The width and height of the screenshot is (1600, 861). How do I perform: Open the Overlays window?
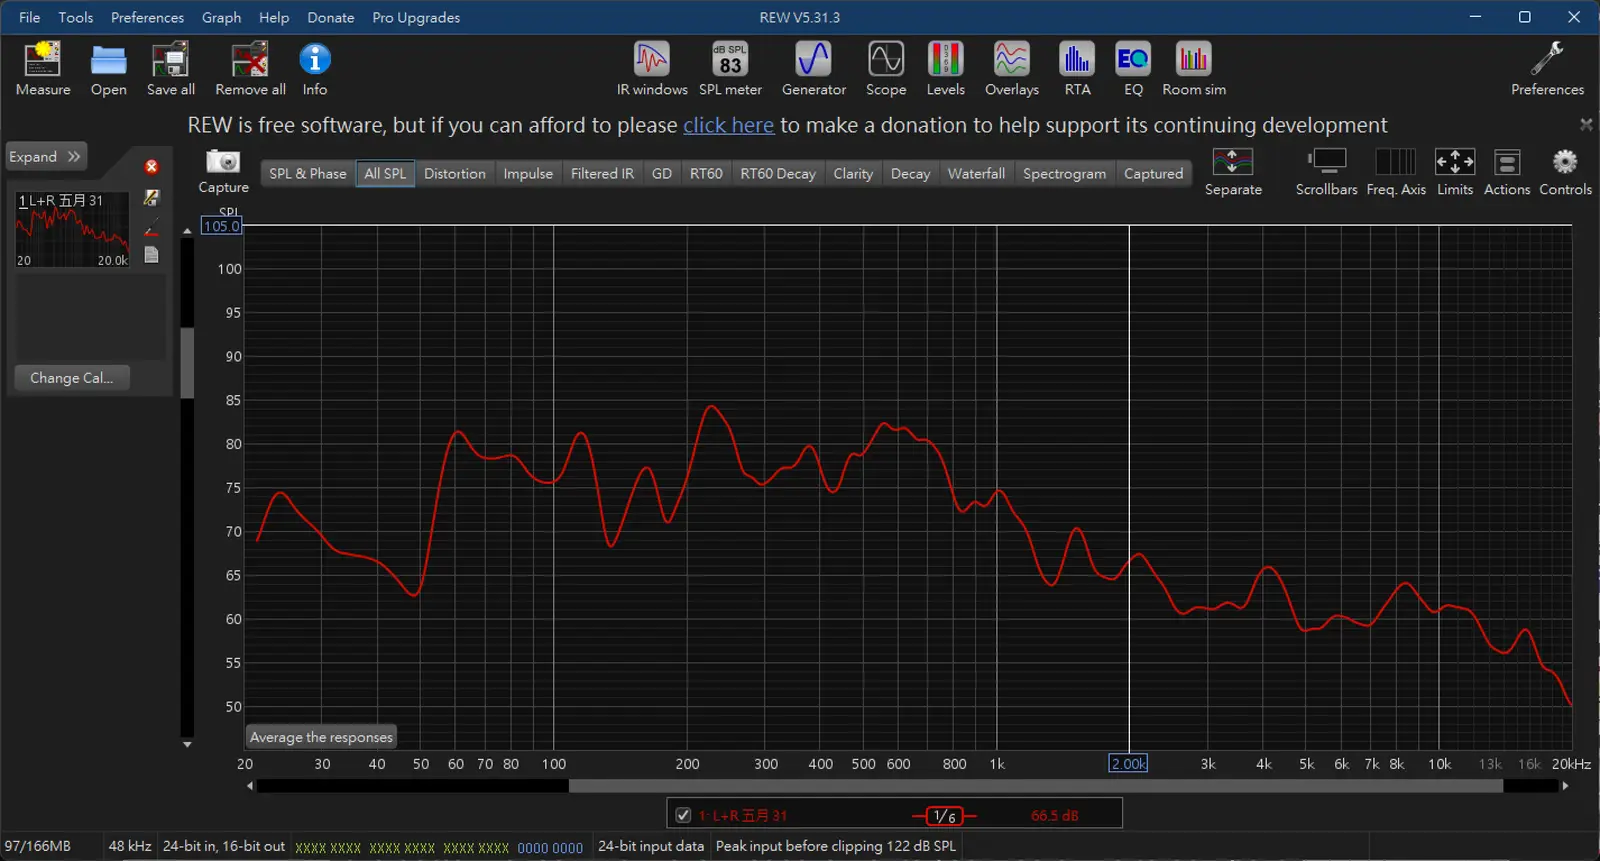[x=1011, y=68]
